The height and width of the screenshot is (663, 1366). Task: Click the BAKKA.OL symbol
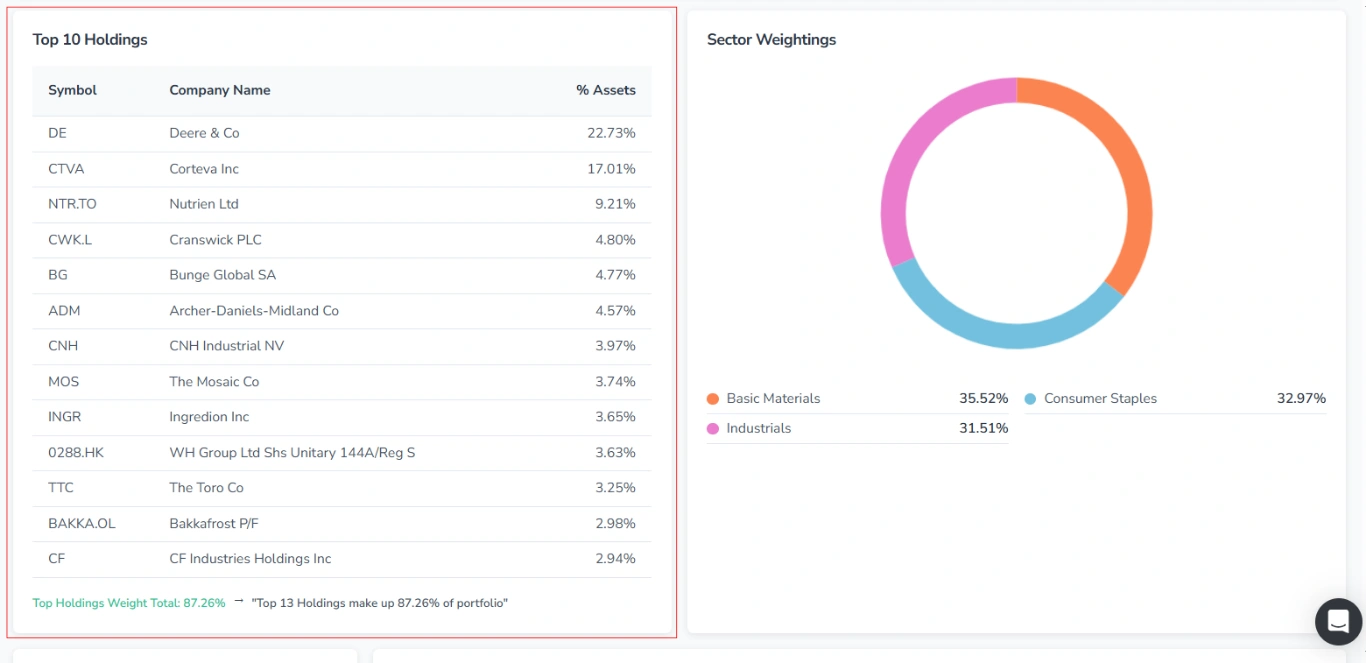tap(82, 524)
